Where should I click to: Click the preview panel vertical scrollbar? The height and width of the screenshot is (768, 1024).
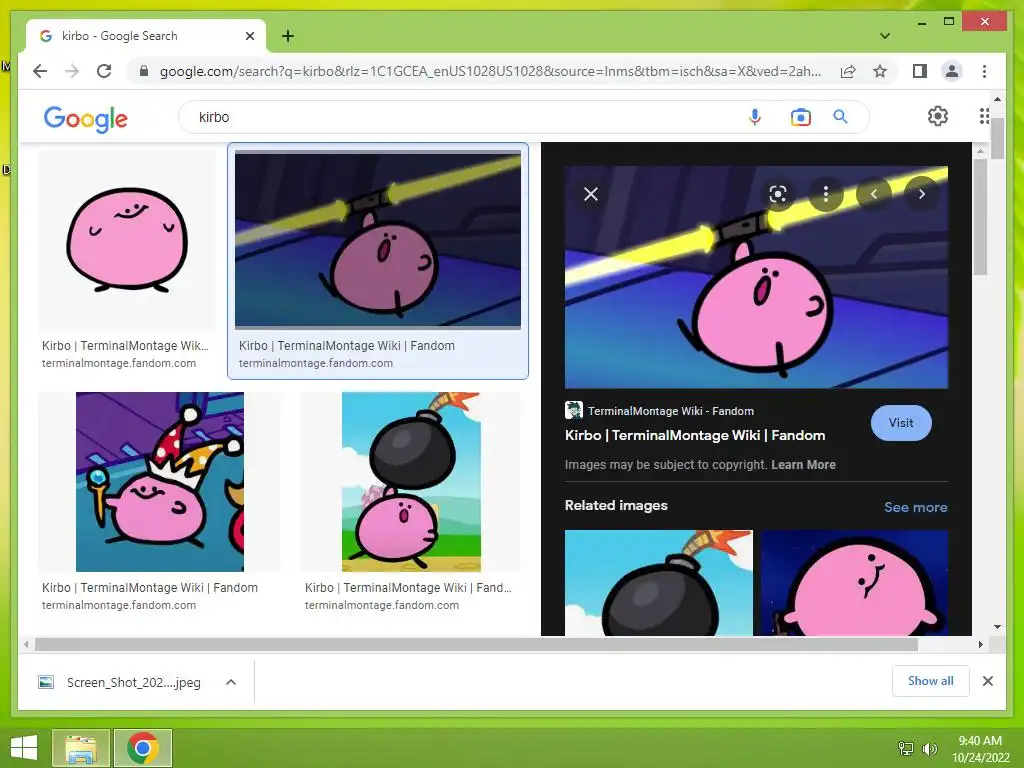pos(980,217)
